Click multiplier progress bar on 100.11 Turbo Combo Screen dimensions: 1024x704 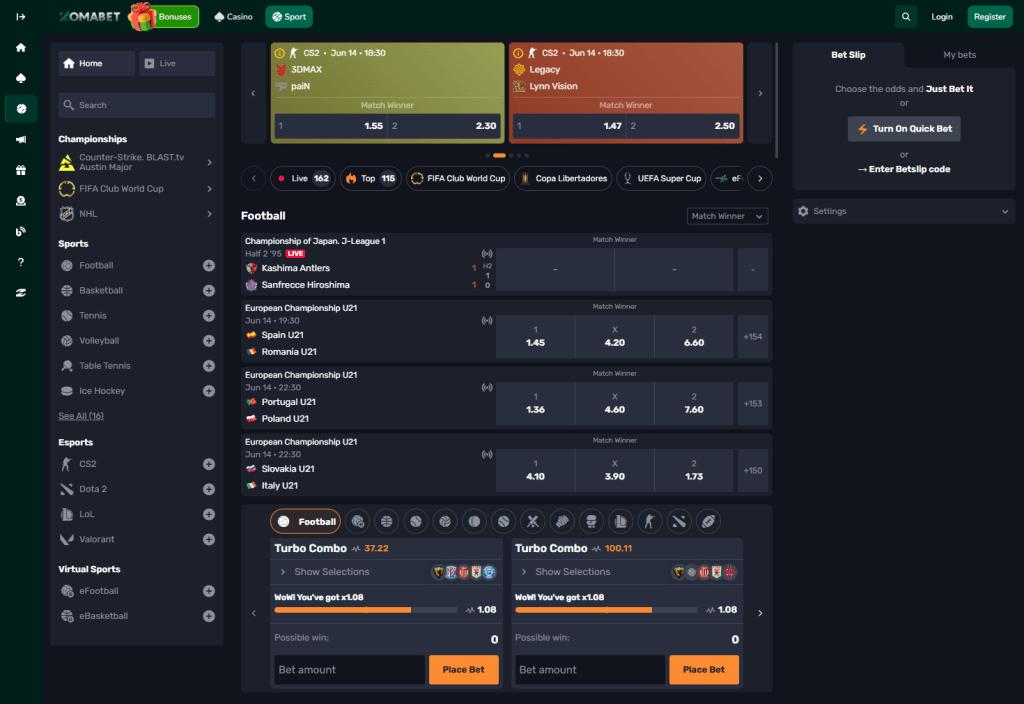[x=606, y=610]
